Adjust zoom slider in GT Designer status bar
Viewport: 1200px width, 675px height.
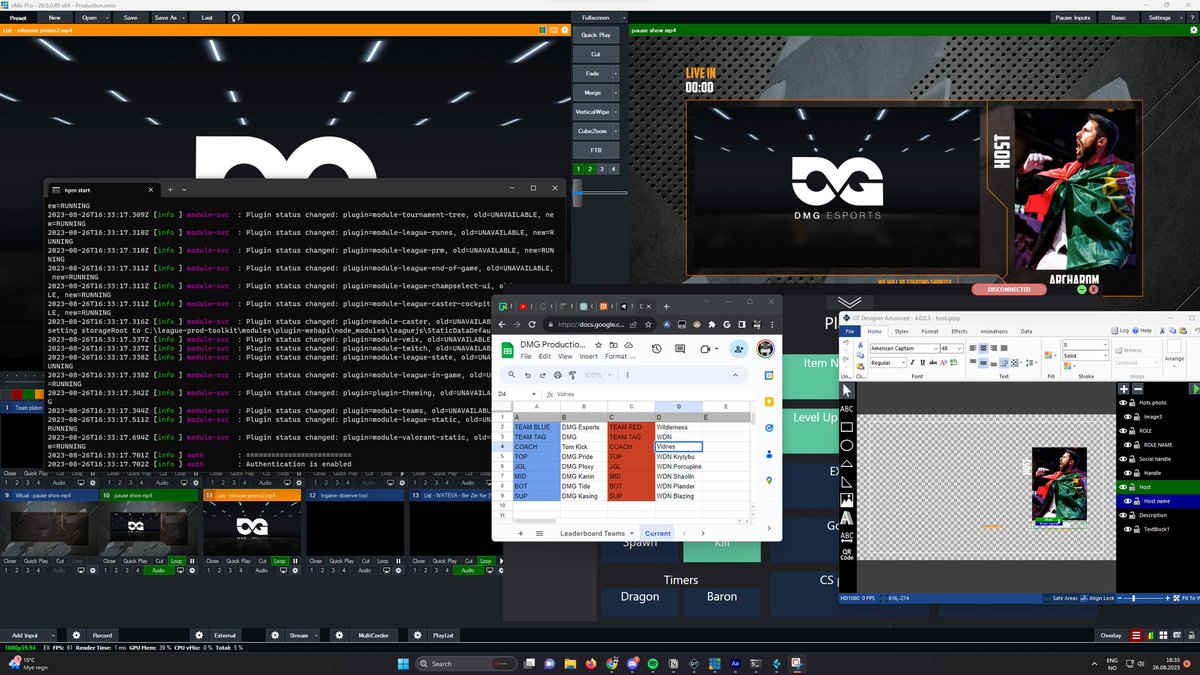(1133, 598)
